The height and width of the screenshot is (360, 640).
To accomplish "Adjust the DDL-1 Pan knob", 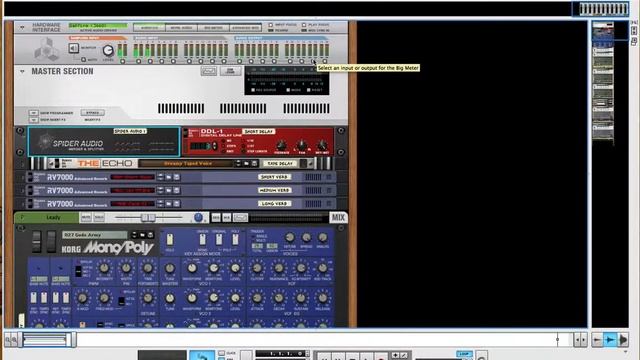I will pyautogui.click(x=302, y=145).
